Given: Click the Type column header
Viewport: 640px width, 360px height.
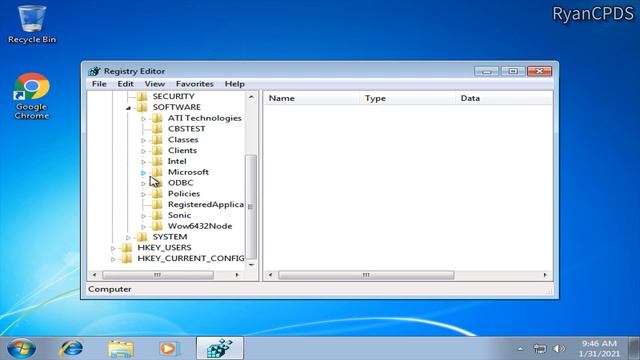Looking at the screenshot, I should pos(408,98).
